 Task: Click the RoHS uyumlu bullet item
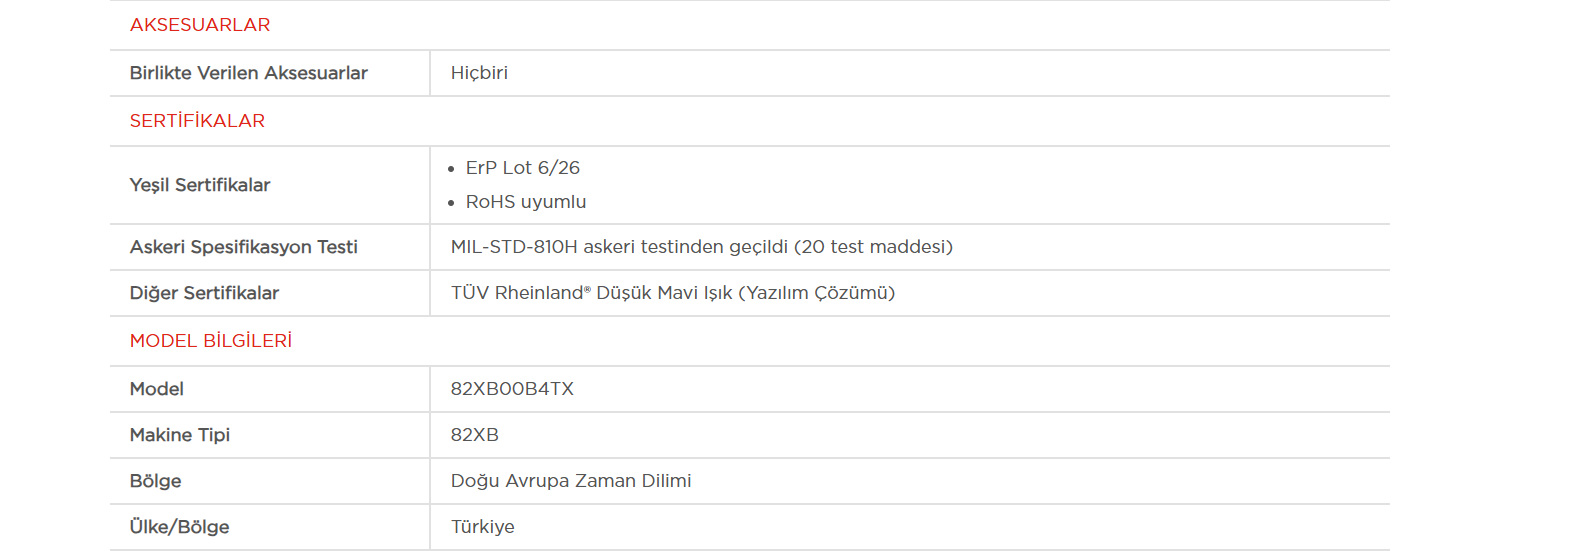(525, 202)
